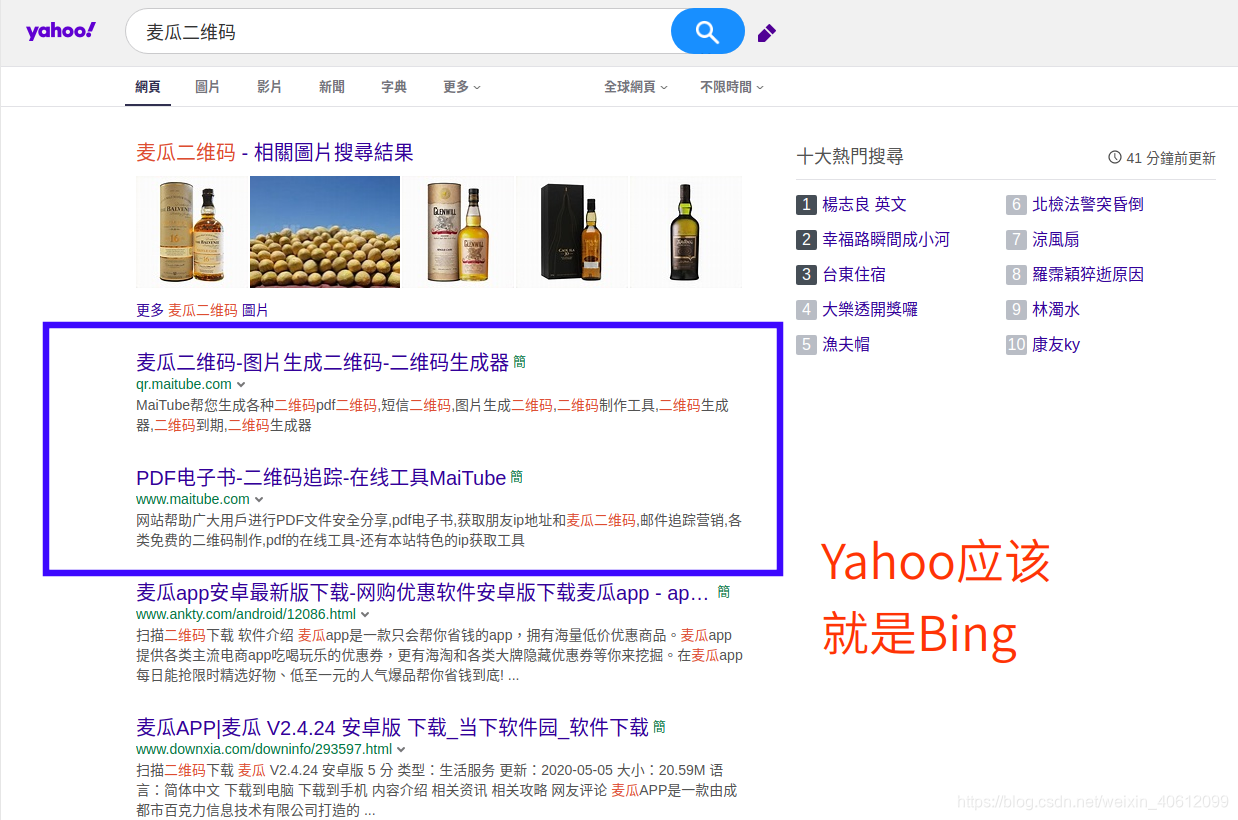This screenshot has width=1238, height=820.
Task: Open the soybeans image thumbnail
Action: click(325, 232)
